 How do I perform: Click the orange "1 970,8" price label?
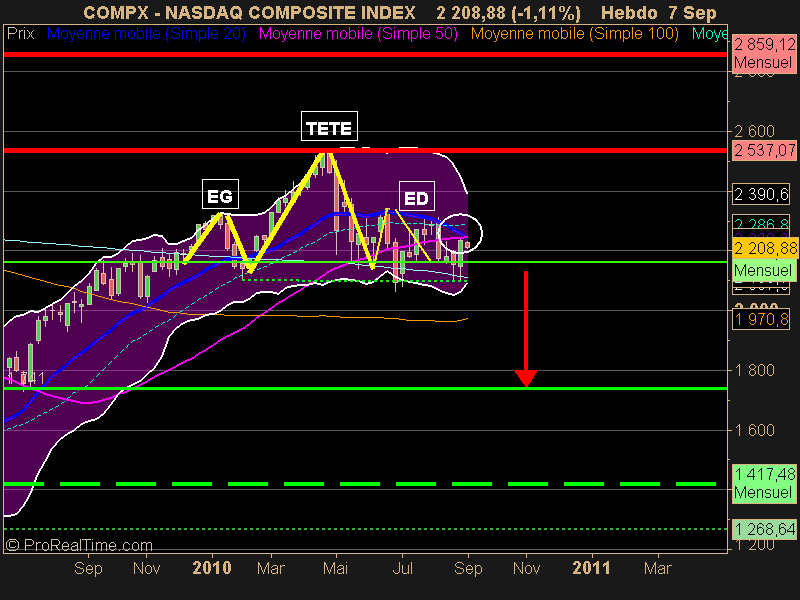(x=761, y=320)
